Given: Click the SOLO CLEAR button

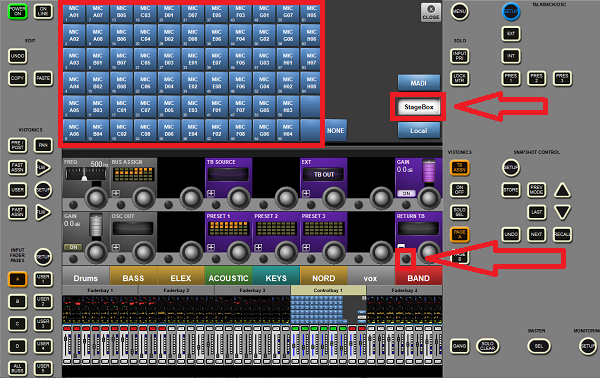Looking at the screenshot, I should point(488,346).
